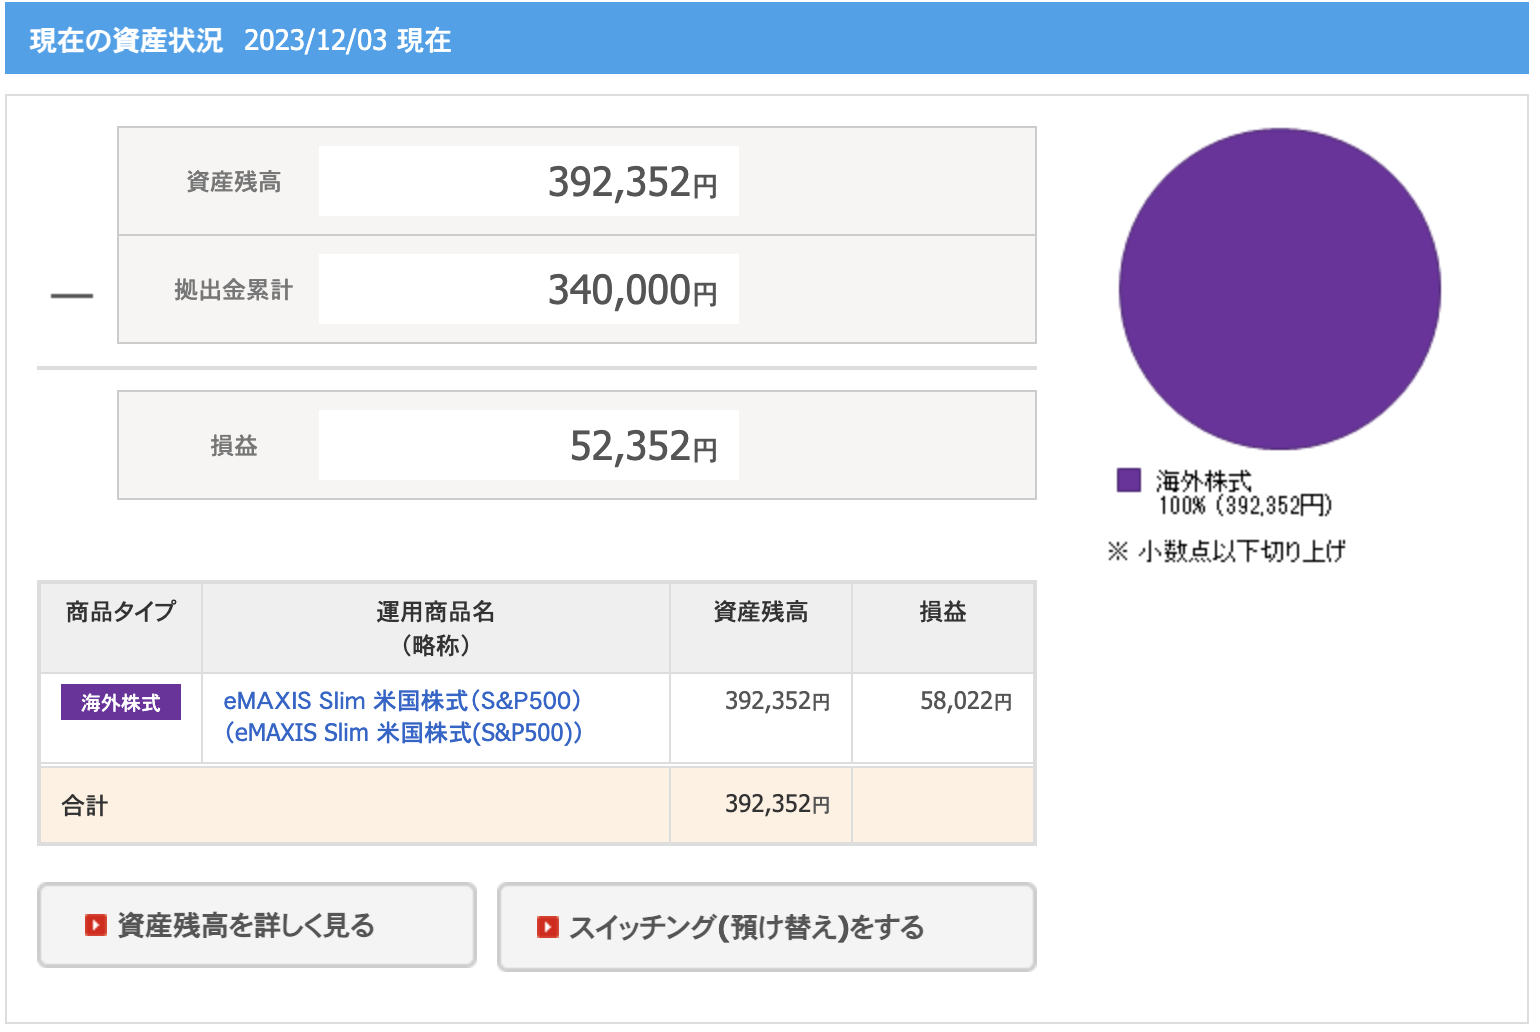Select the 58,022円 profit cell

click(x=965, y=701)
